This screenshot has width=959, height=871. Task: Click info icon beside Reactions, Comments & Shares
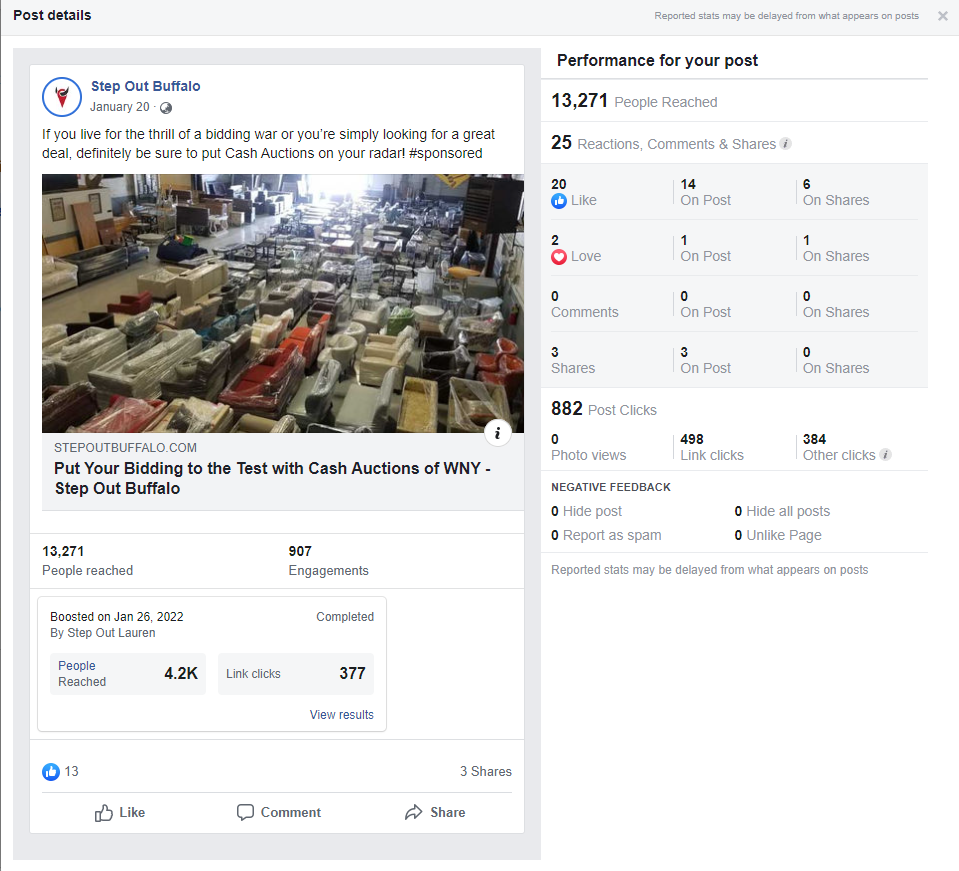[x=786, y=144]
